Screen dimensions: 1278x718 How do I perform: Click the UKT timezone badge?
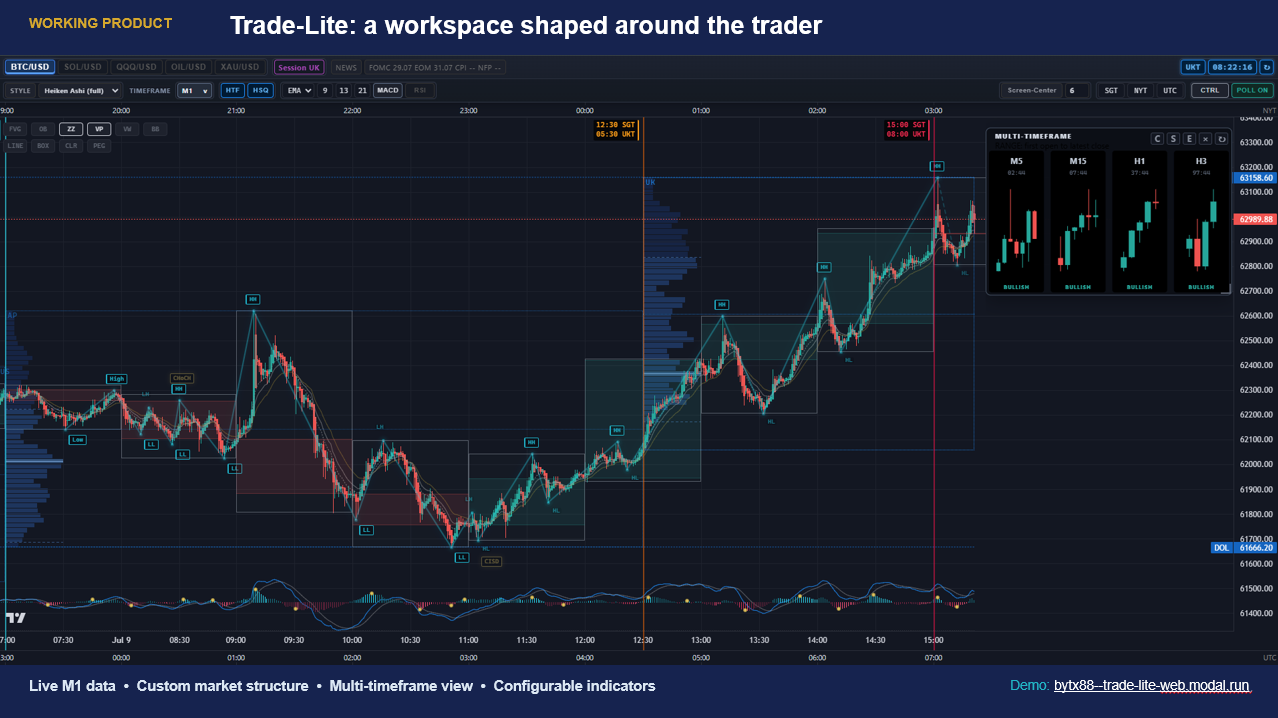pos(1192,67)
